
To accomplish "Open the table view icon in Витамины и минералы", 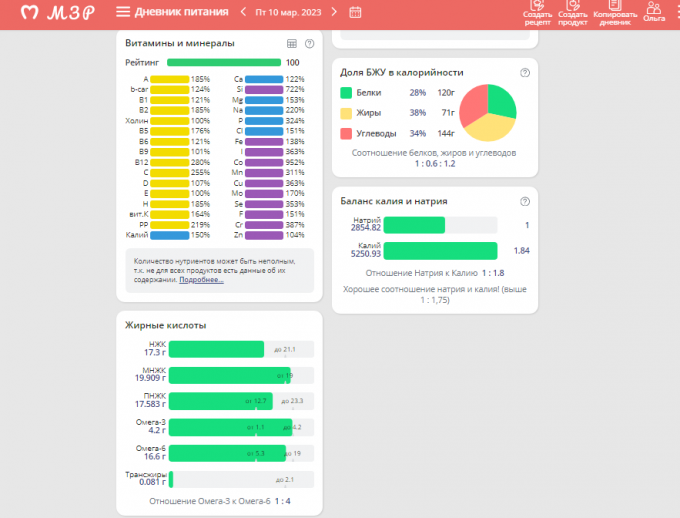I will pyautogui.click(x=292, y=44).
